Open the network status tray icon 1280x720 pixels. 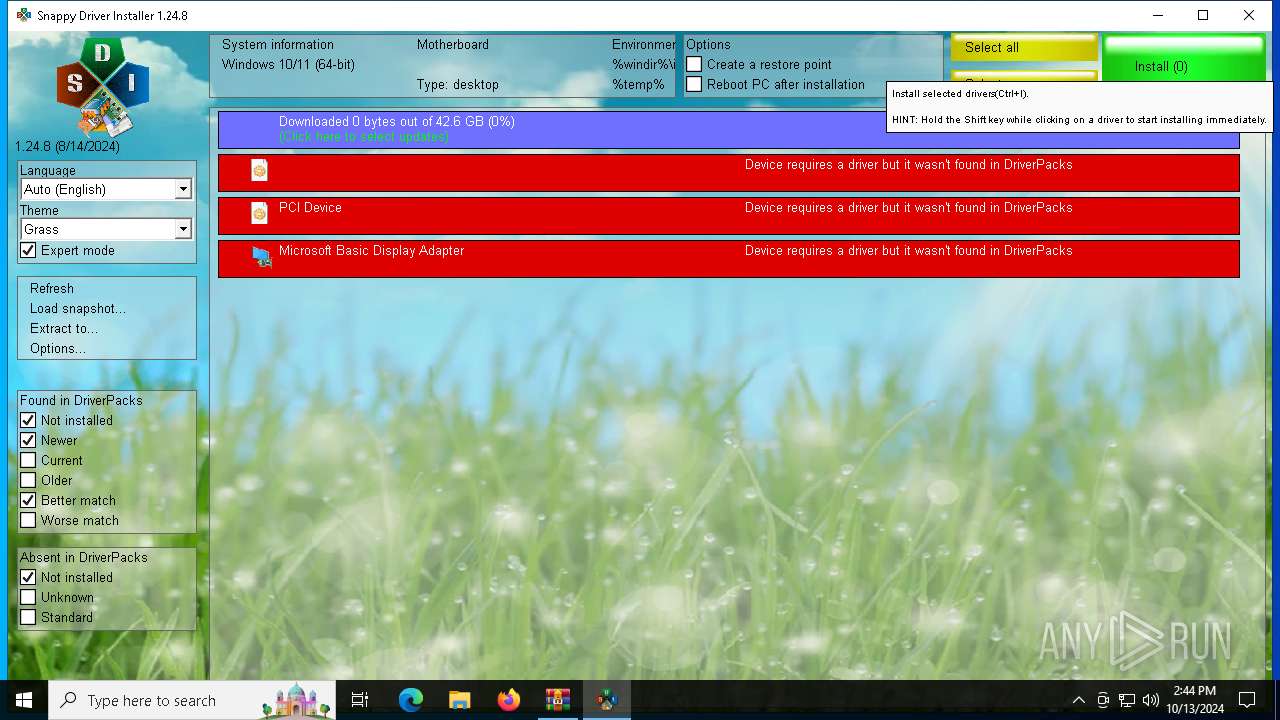(1127, 700)
